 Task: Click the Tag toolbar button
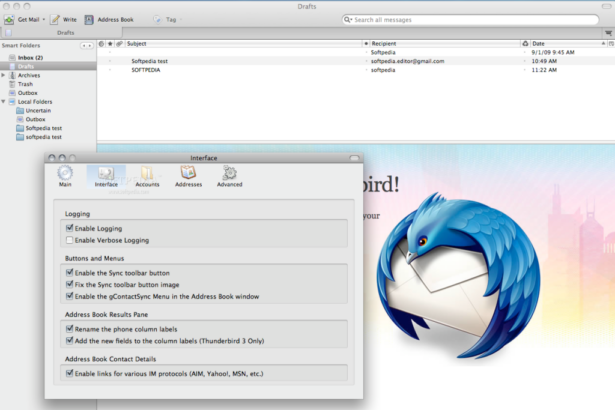click(x=158, y=19)
